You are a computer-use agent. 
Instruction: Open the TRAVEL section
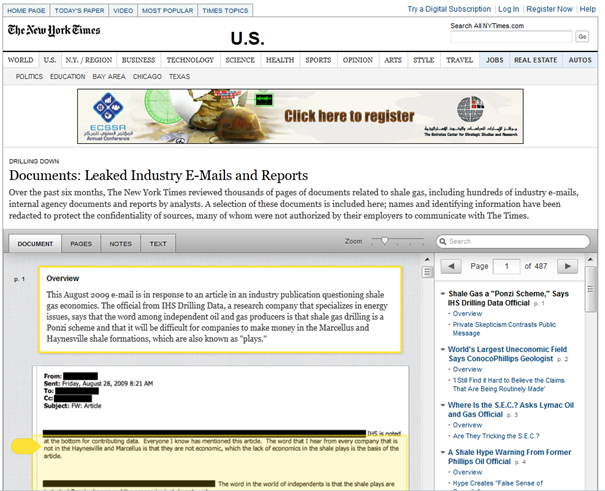click(x=460, y=60)
